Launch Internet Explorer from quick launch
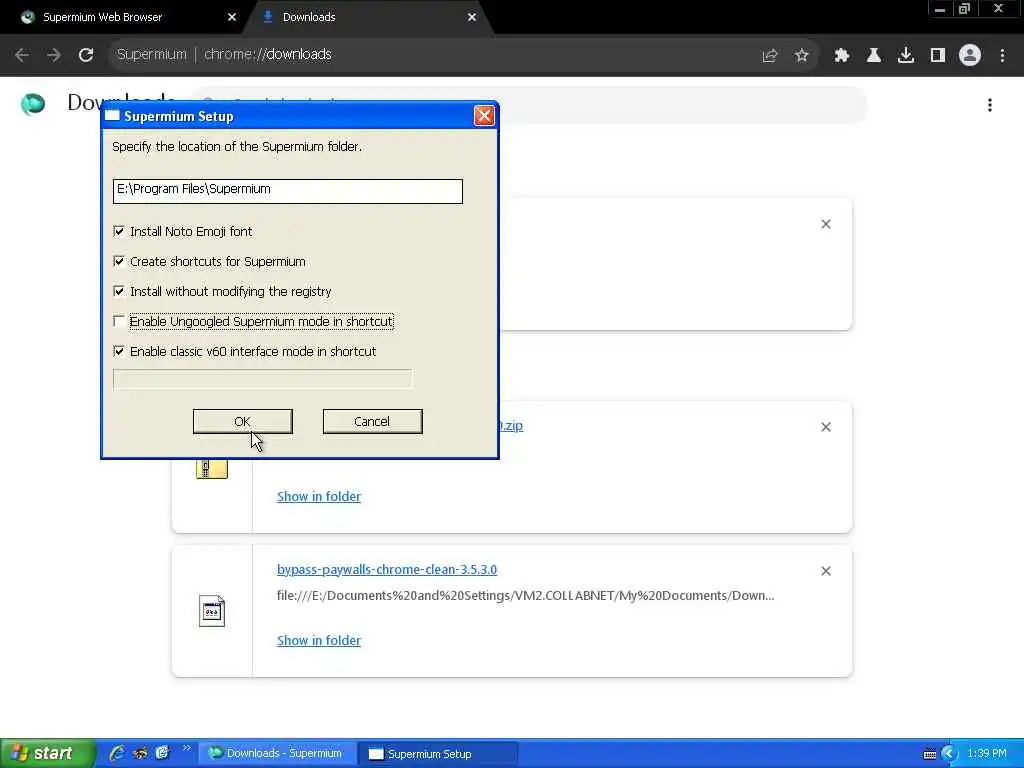 tap(118, 753)
